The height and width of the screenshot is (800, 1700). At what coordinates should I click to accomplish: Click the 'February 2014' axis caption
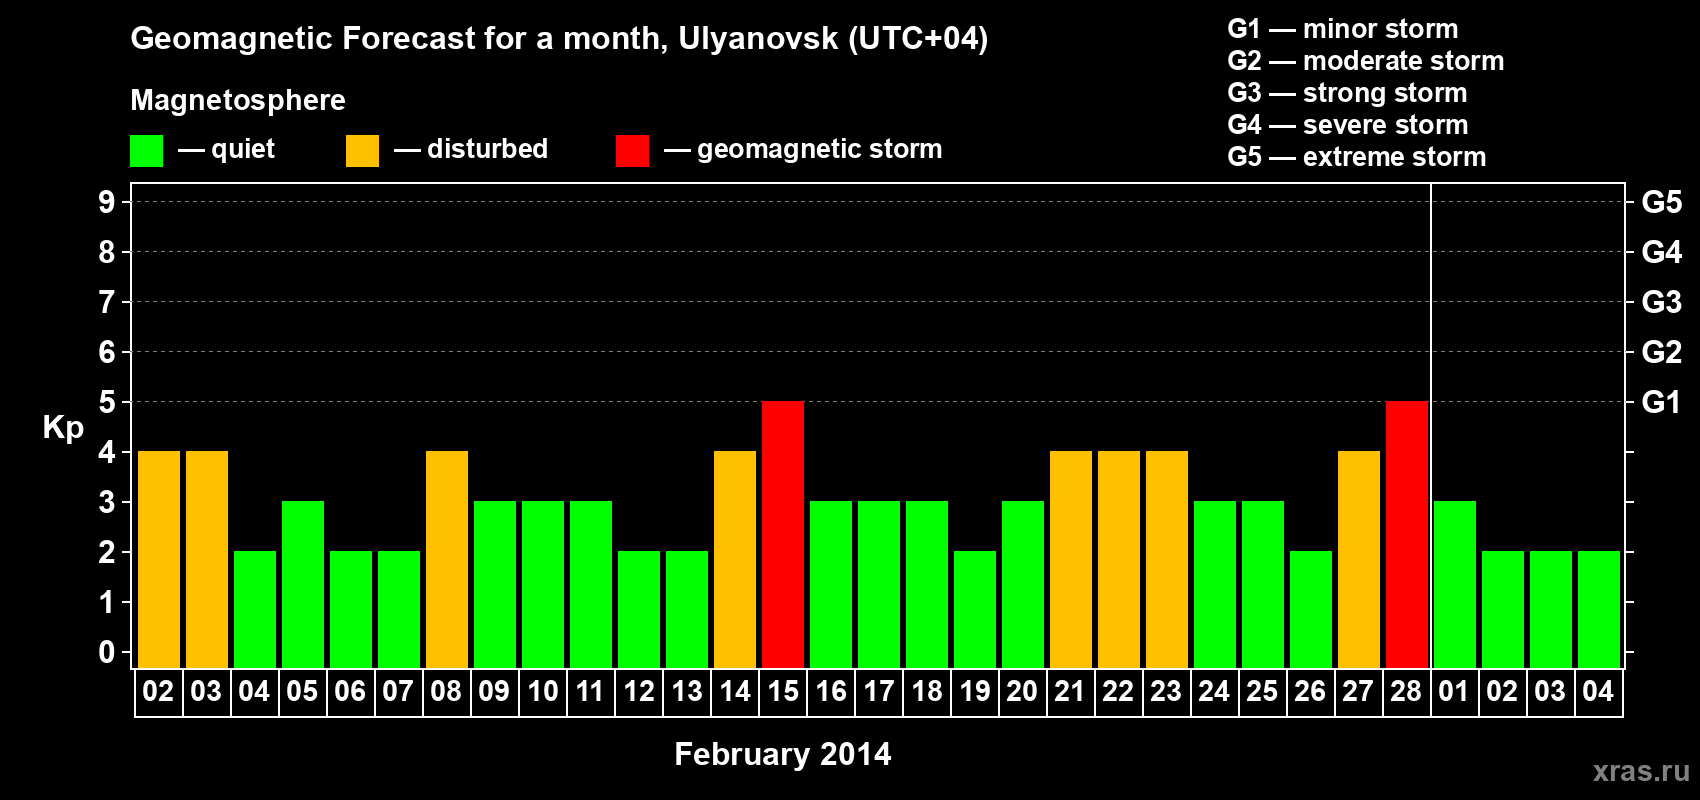783,754
